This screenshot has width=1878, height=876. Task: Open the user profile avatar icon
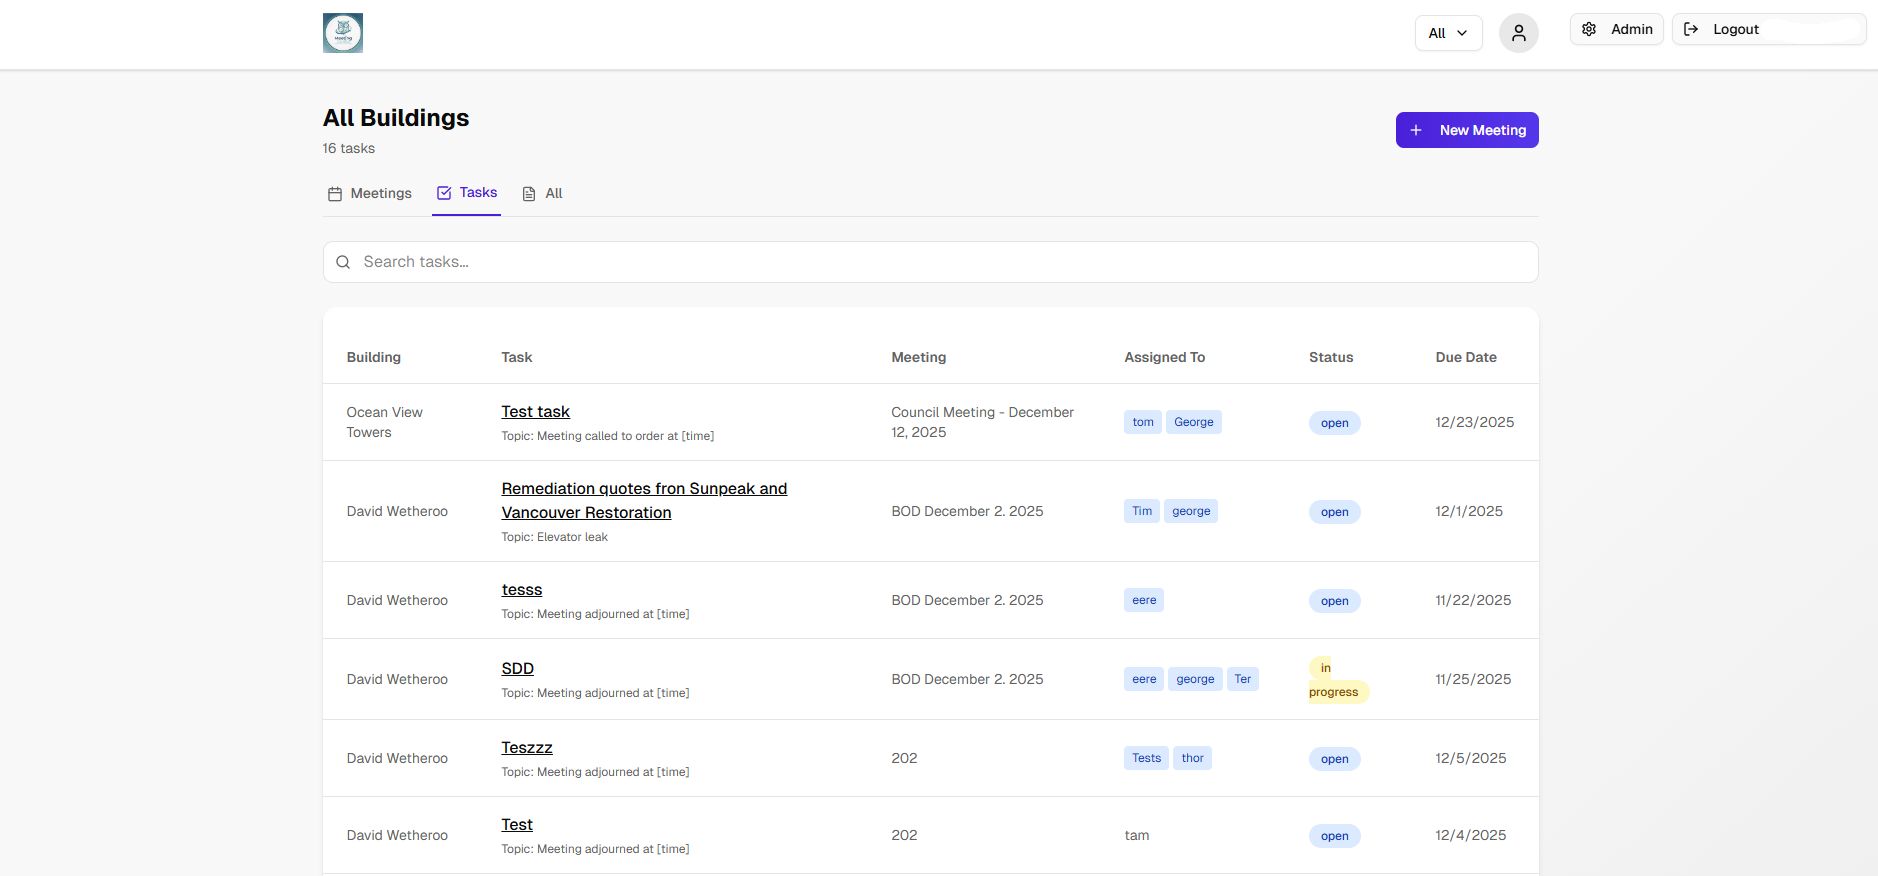click(1518, 33)
